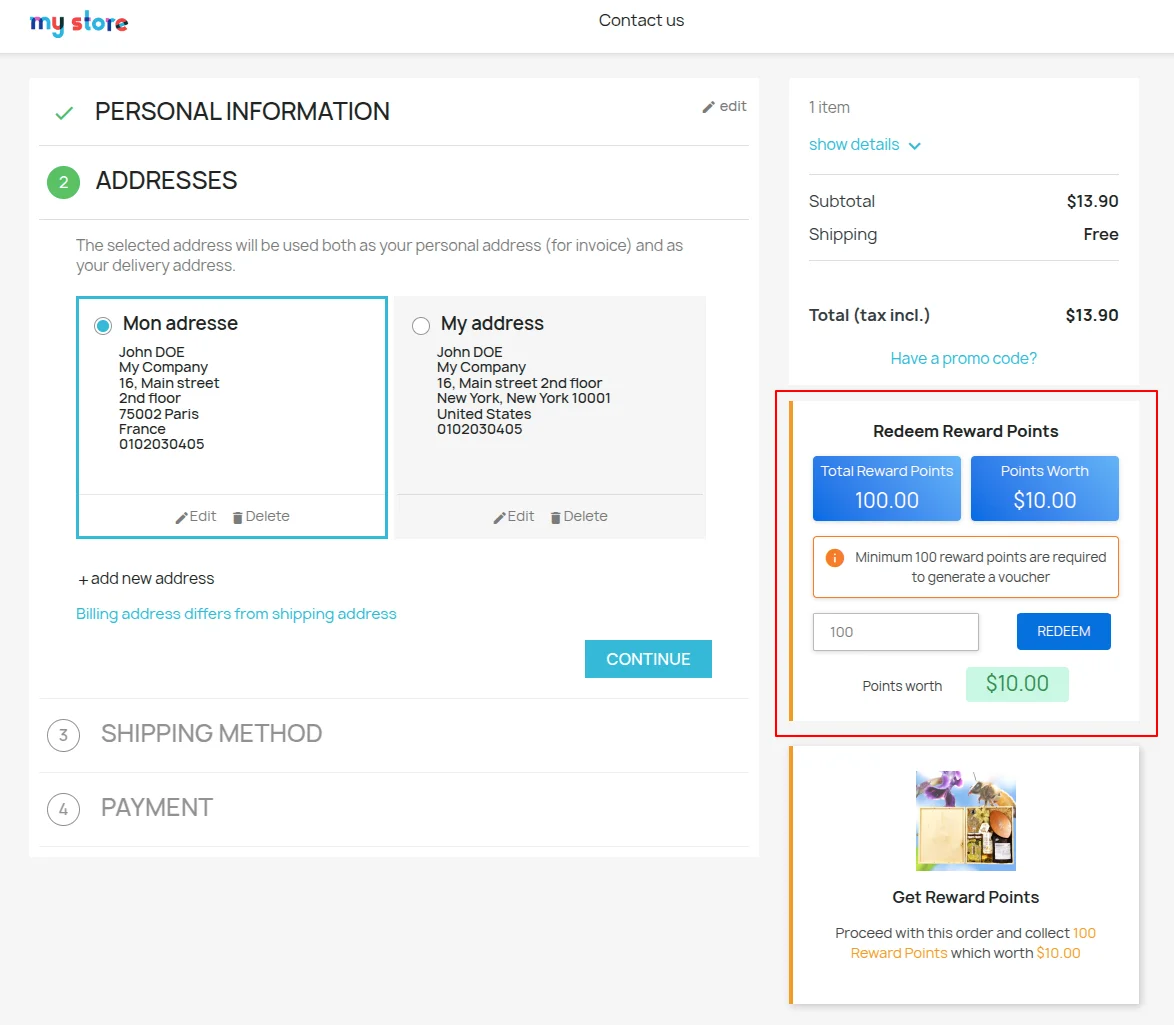The height and width of the screenshot is (1025, 1174).
Task: Click the green checkmark beside Personal Information
Action: pos(63,111)
